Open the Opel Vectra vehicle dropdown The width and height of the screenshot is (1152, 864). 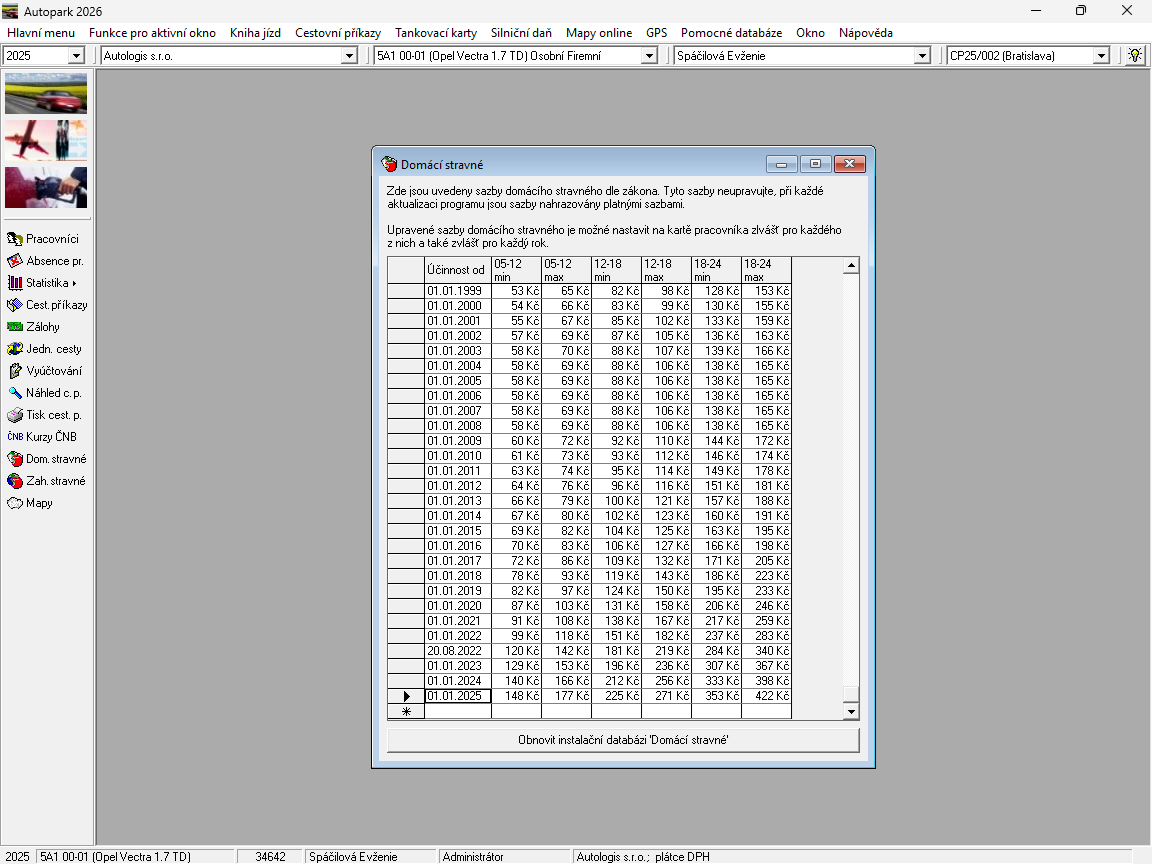tap(648, 56)
